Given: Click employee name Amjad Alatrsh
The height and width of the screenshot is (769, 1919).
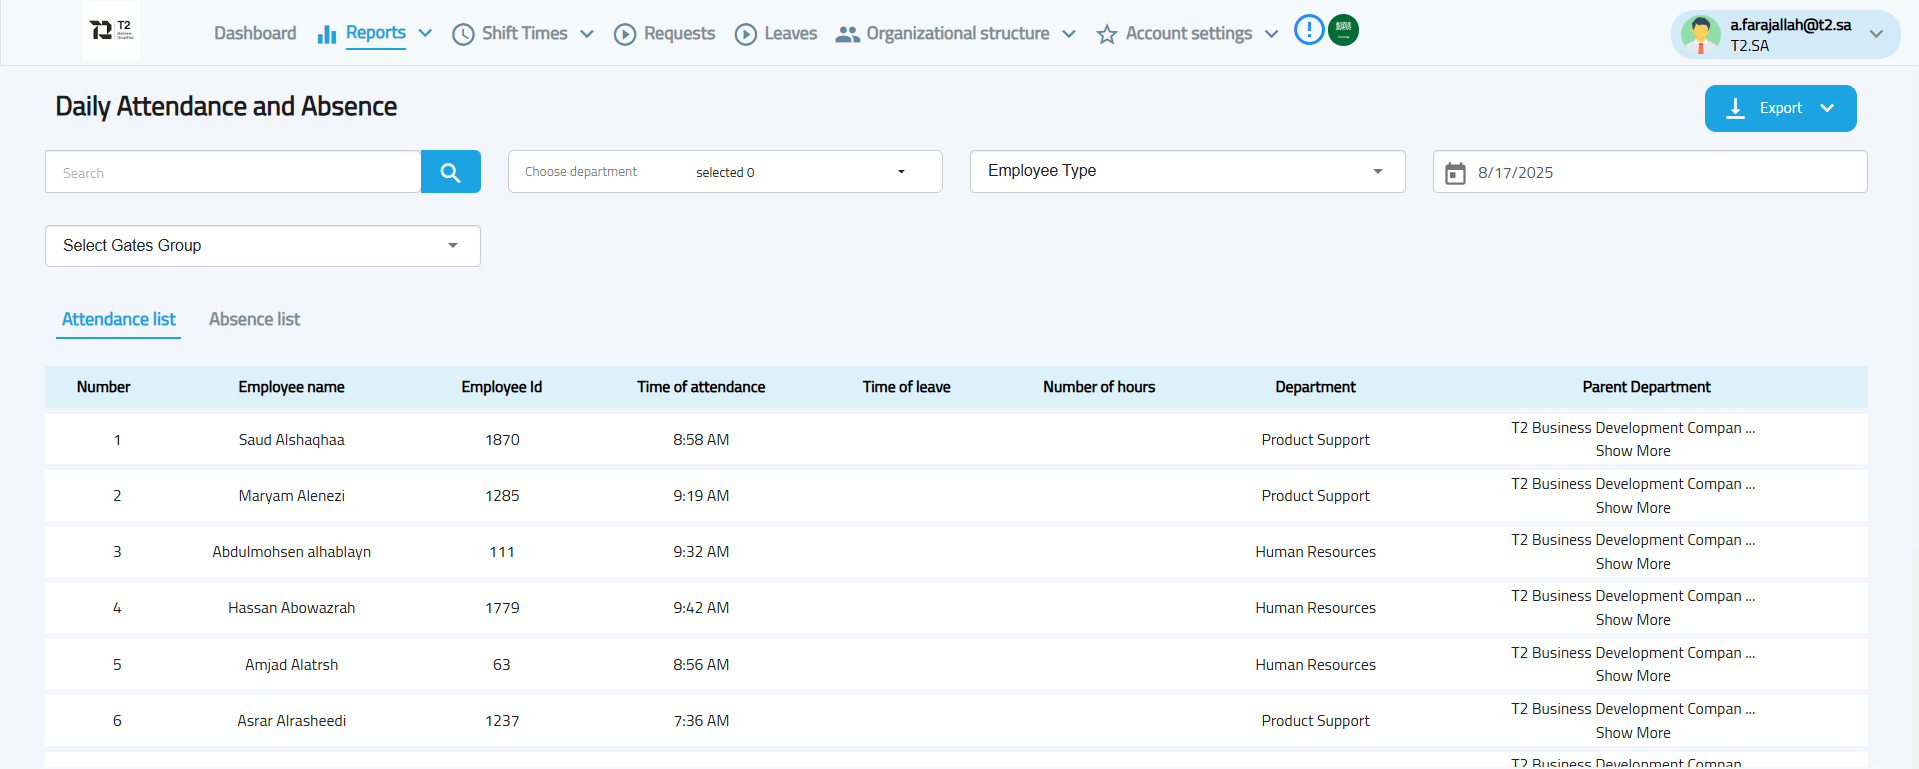Looking at the screenshot, I should (x=292, y=665).
